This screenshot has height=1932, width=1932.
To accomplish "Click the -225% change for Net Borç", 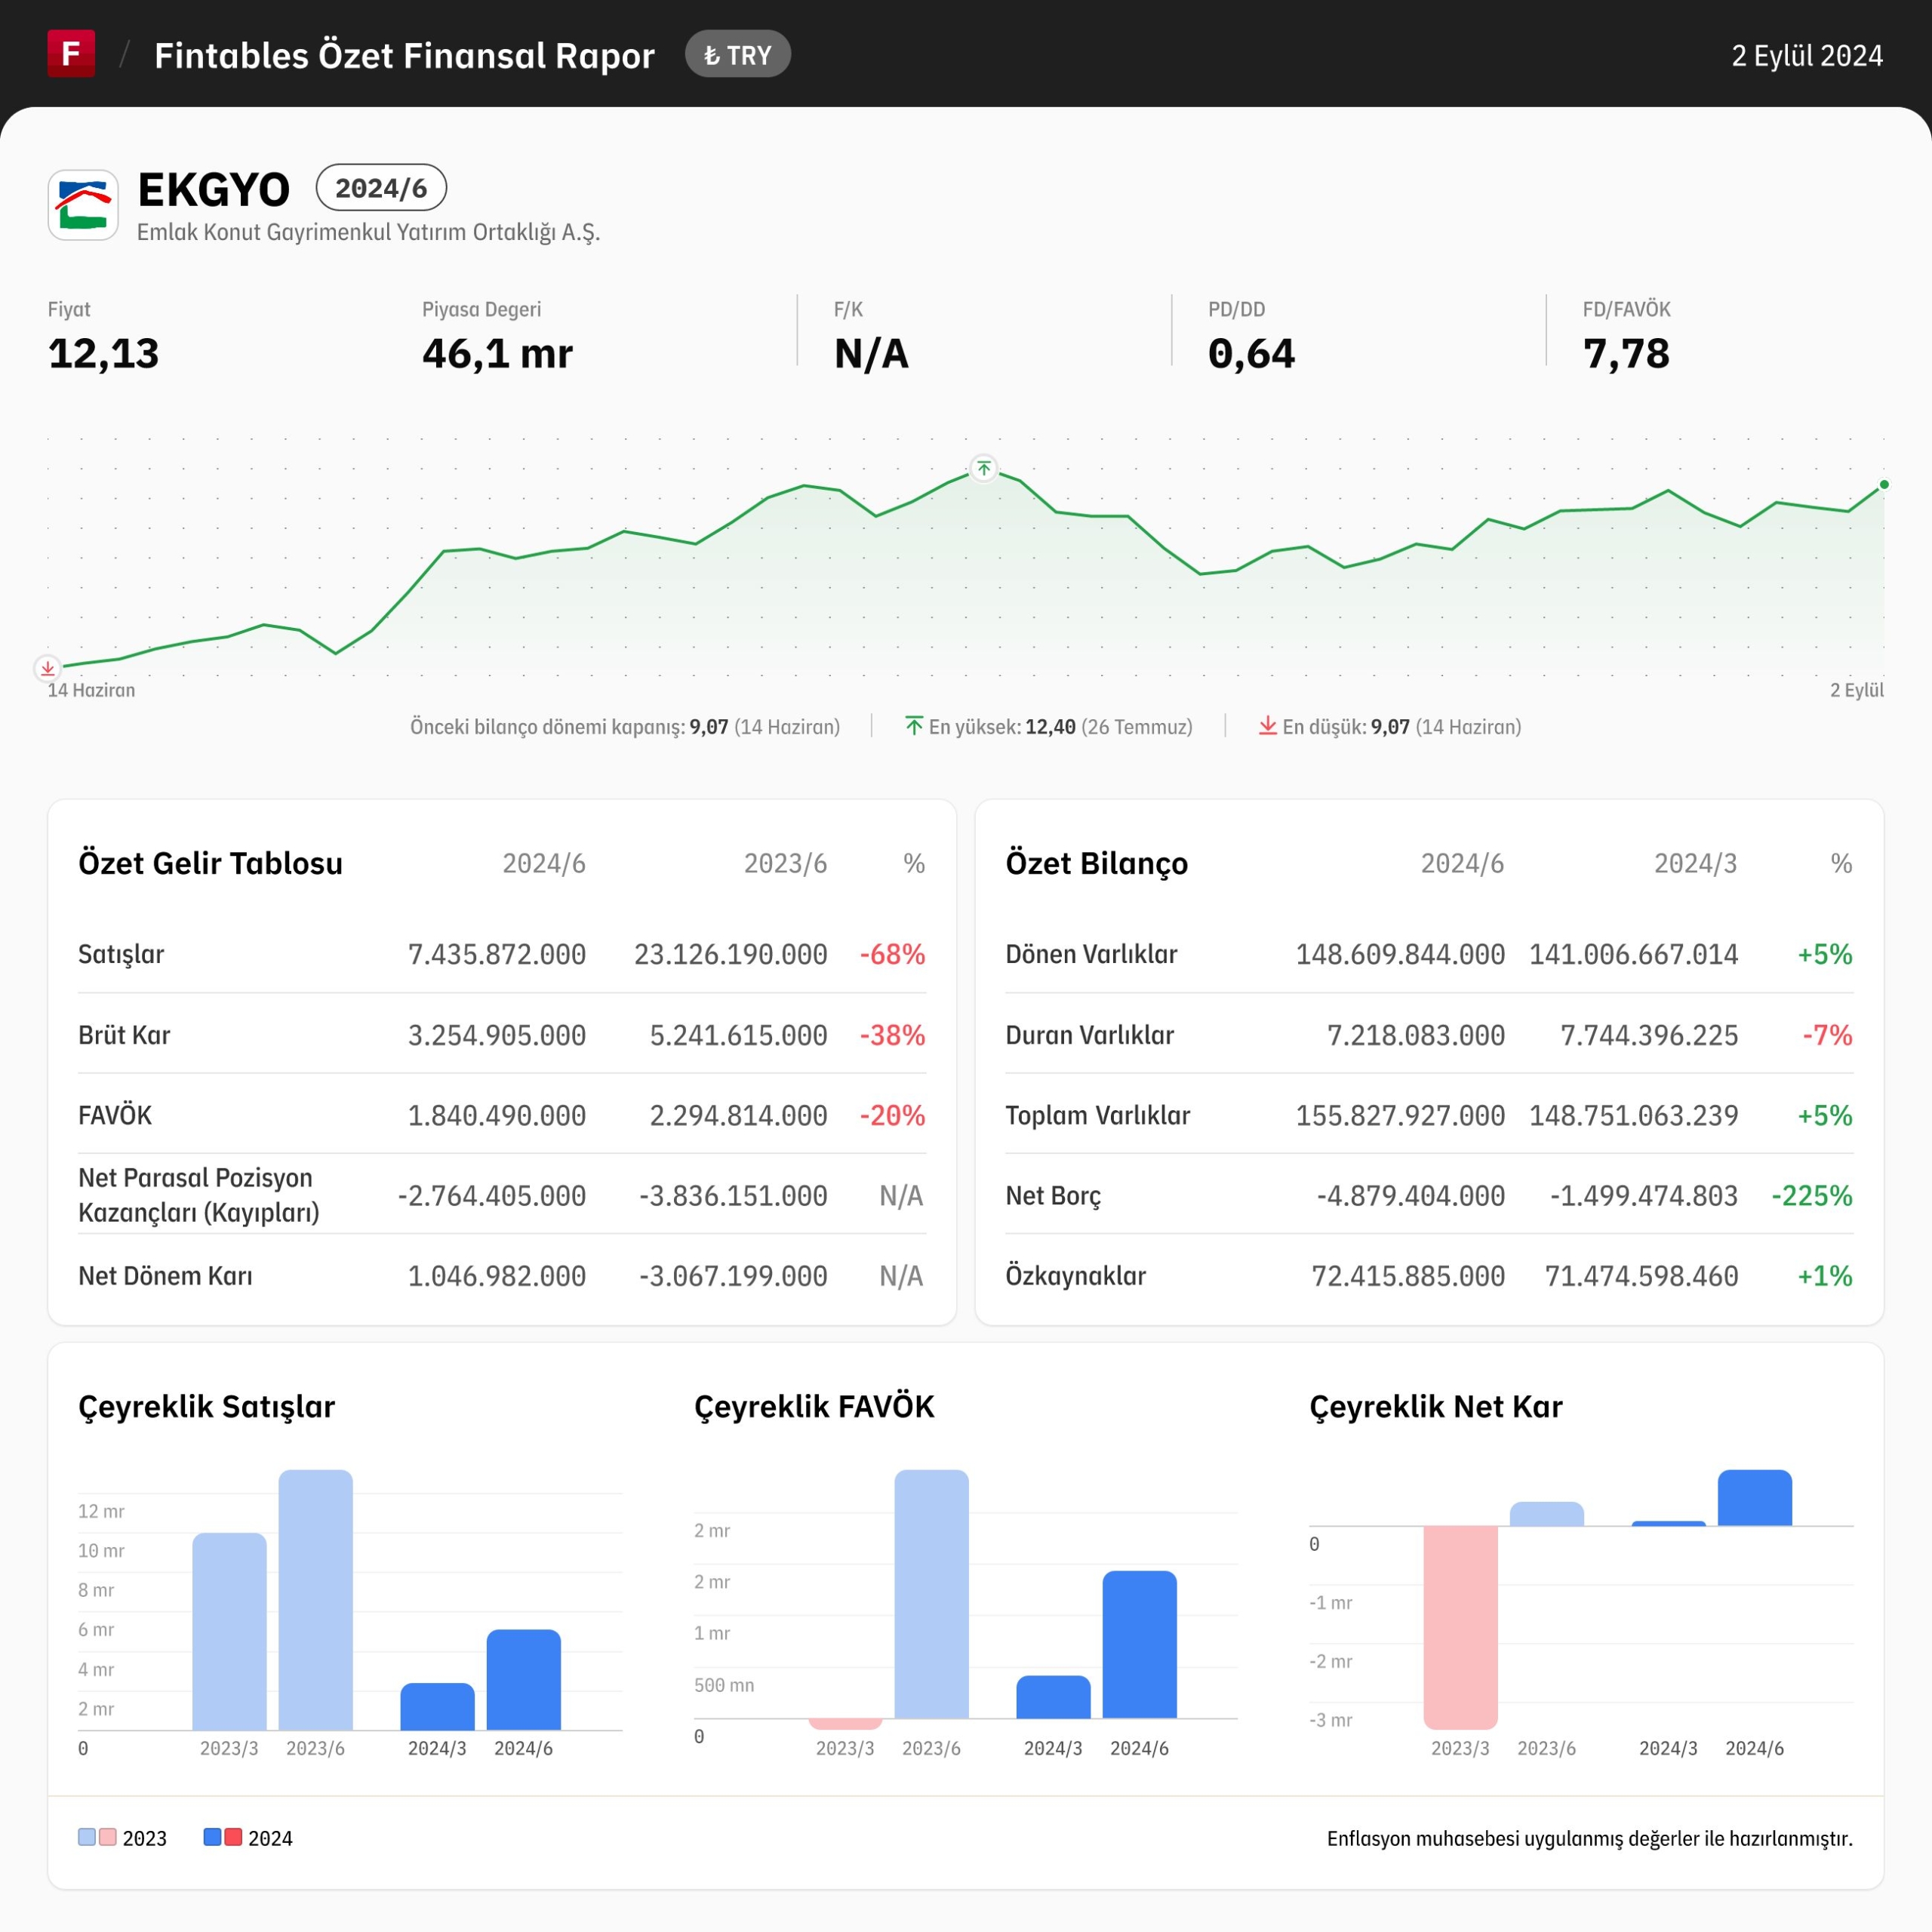I will (x=1811, y=1195).
